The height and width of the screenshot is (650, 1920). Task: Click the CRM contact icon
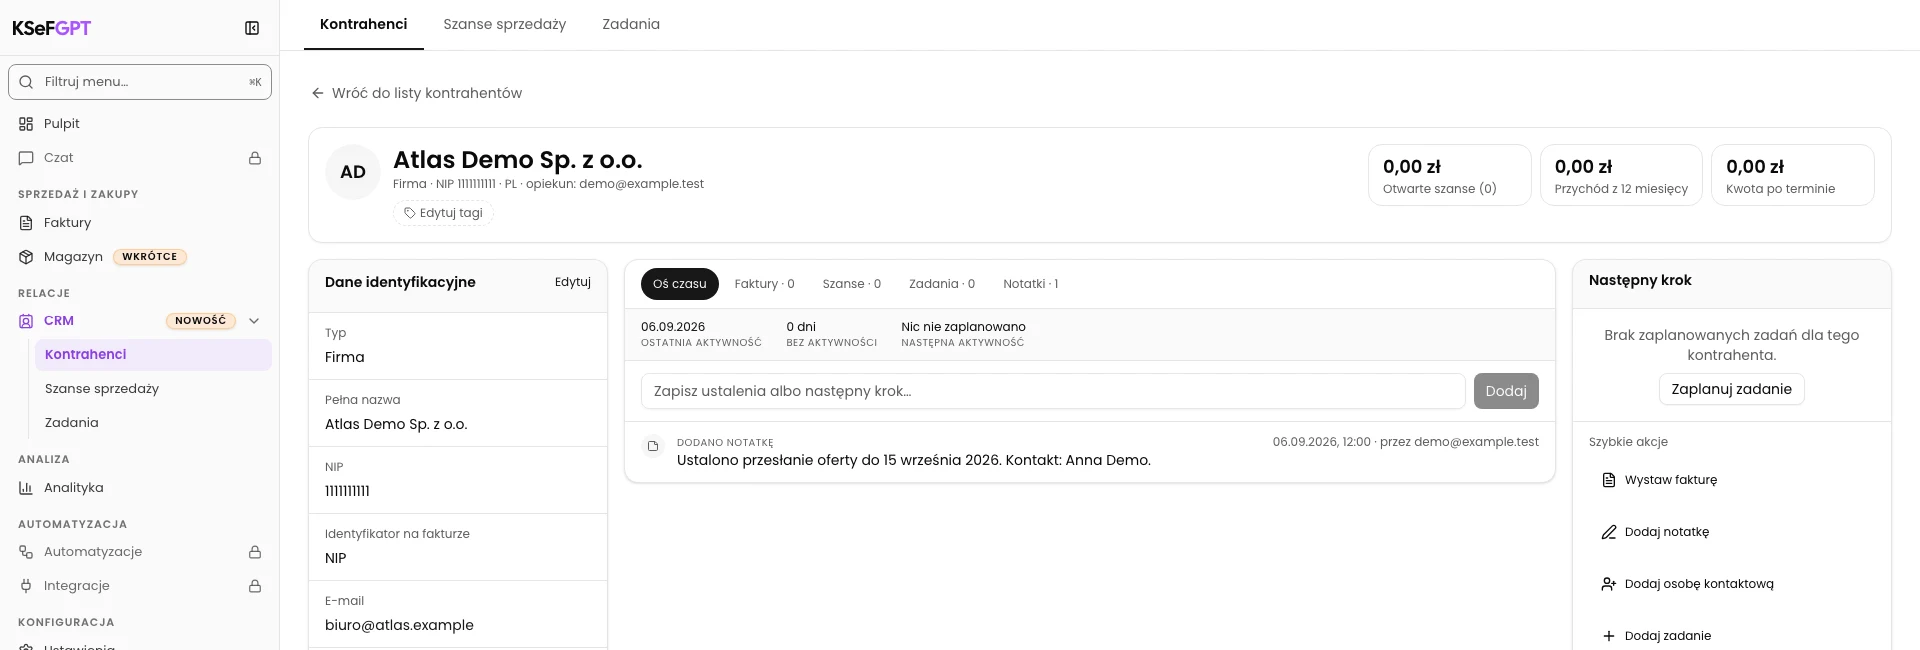[26, 321]
